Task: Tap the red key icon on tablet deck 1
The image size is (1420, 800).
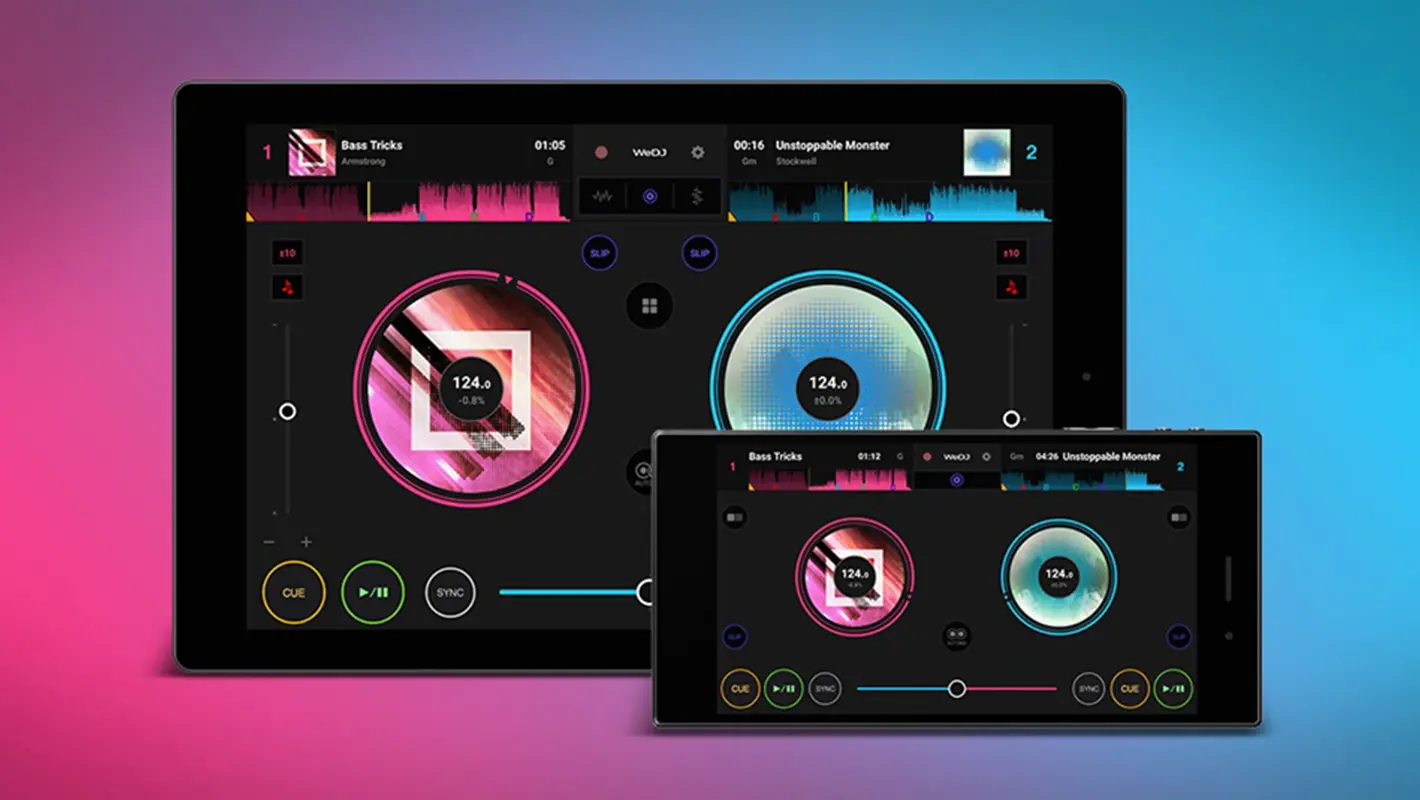Action: click(x=288, y=288)
